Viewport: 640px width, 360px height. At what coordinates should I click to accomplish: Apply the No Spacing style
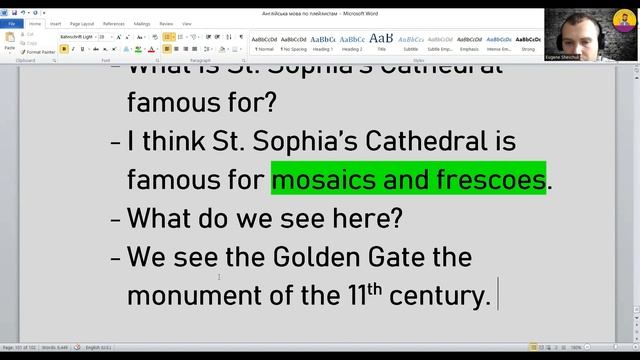click(x=293, y=43)
